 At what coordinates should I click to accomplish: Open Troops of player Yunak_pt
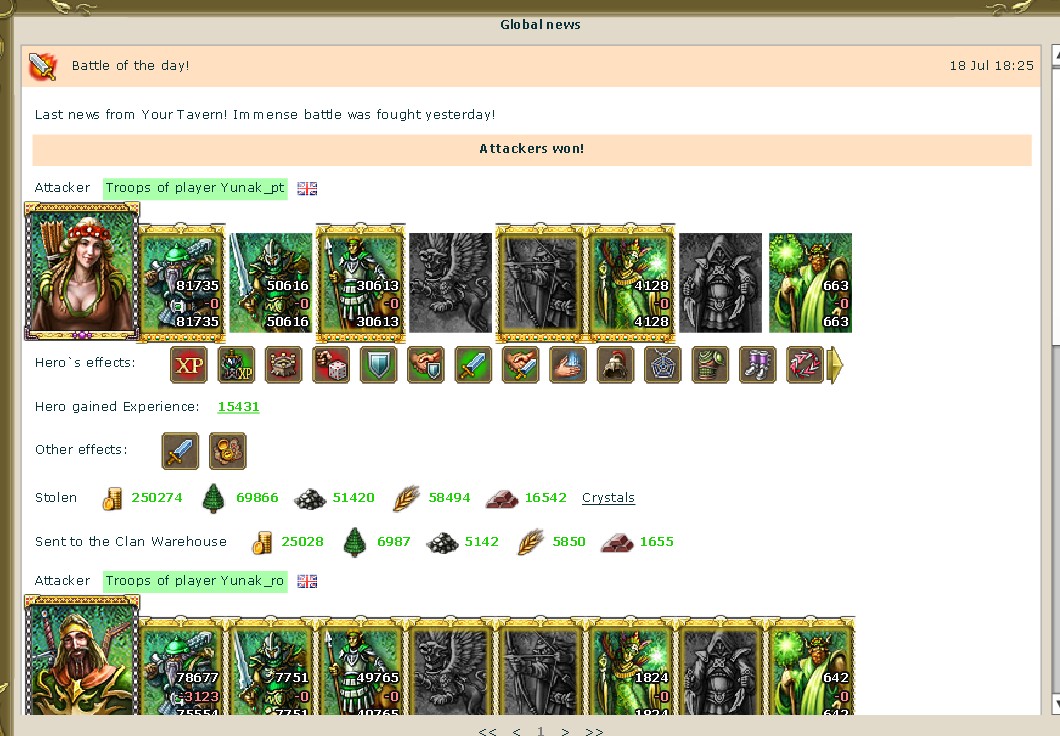(x=195, y=188)
